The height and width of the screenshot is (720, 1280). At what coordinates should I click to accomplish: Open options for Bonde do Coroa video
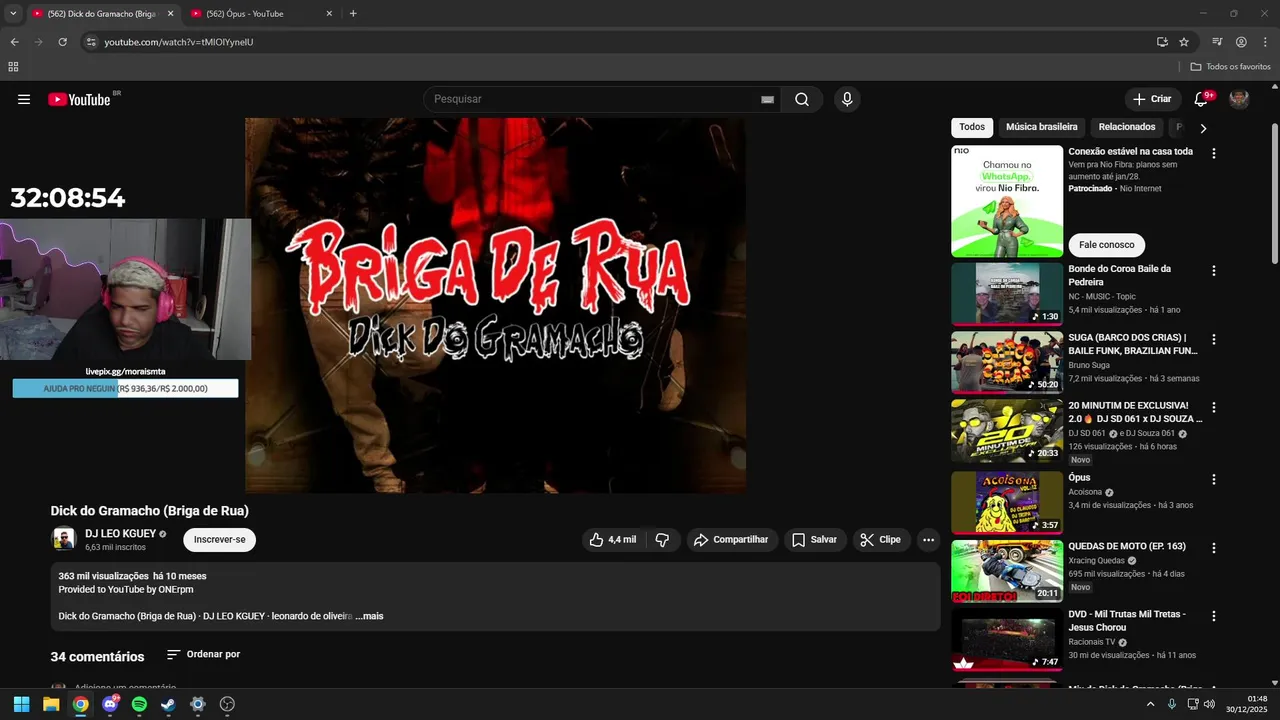coord(1214,271)
